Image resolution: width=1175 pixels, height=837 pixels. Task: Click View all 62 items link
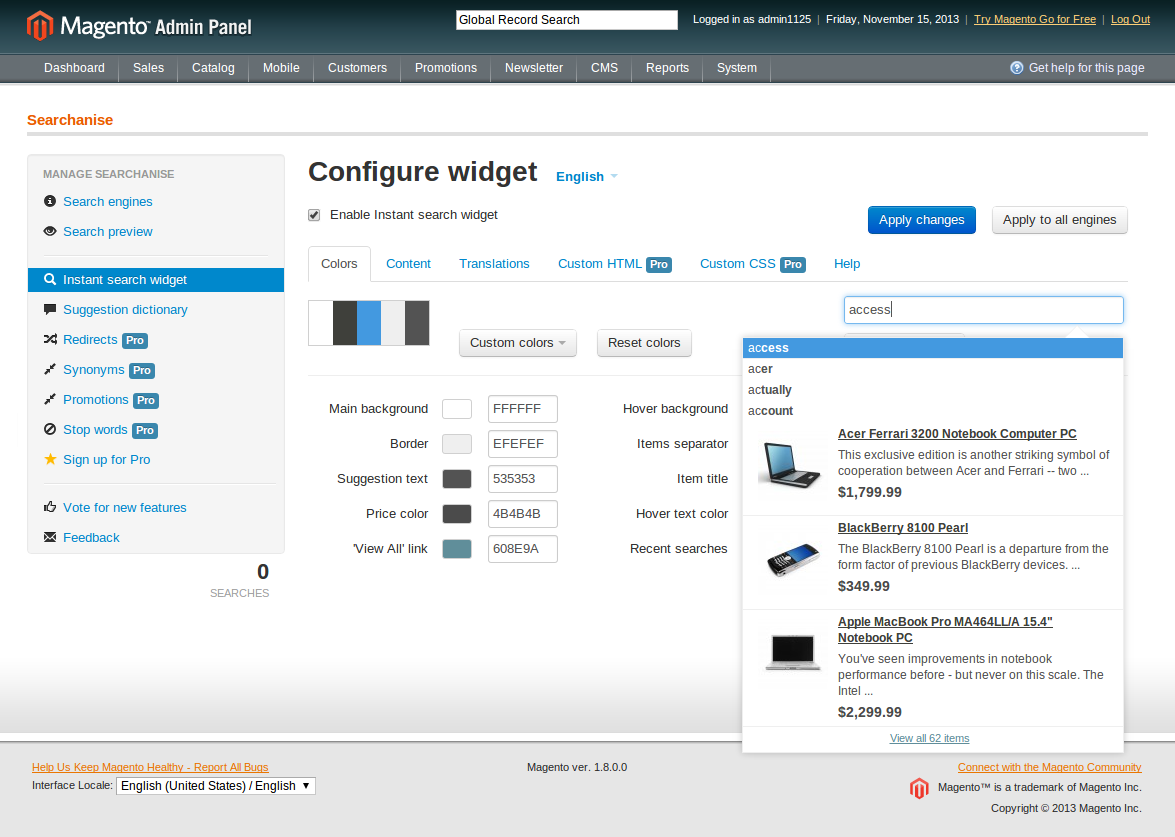coord(929,738)
